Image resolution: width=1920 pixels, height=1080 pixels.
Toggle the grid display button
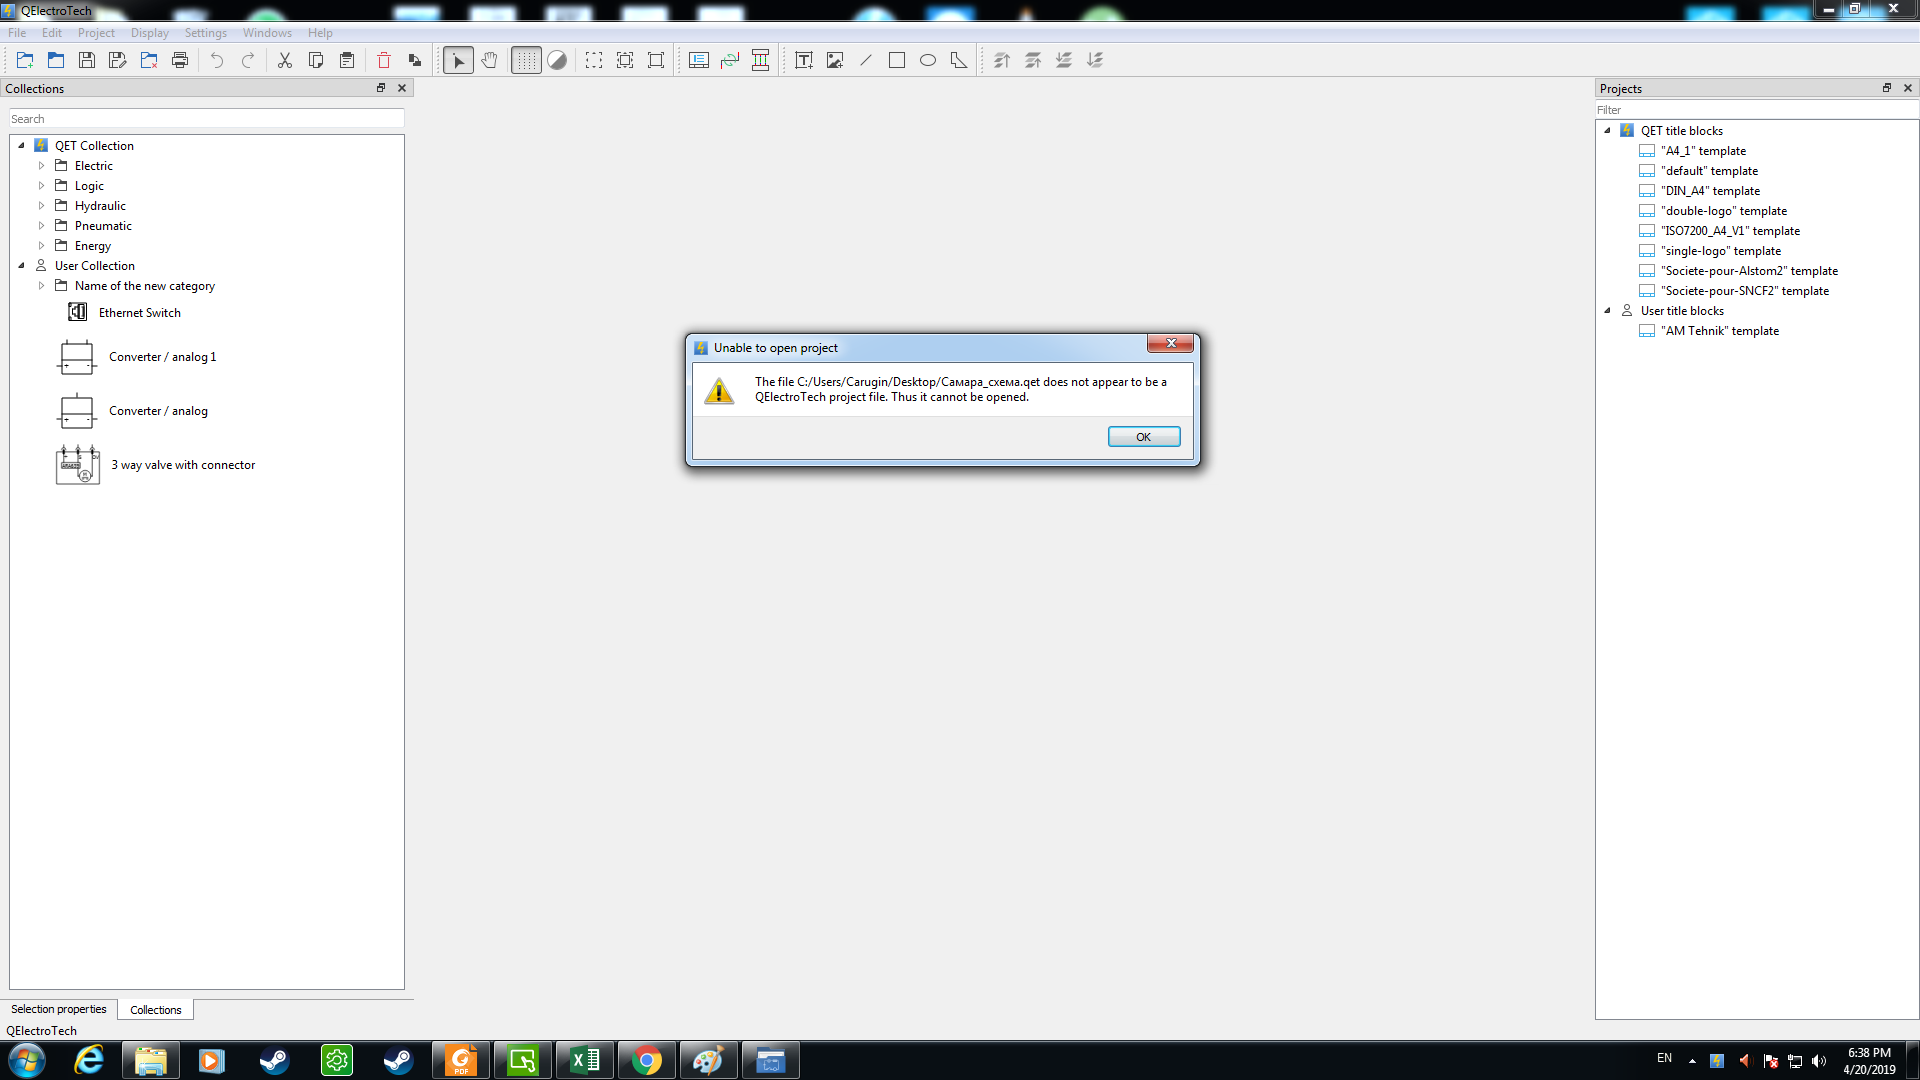(x=526, y=60)
